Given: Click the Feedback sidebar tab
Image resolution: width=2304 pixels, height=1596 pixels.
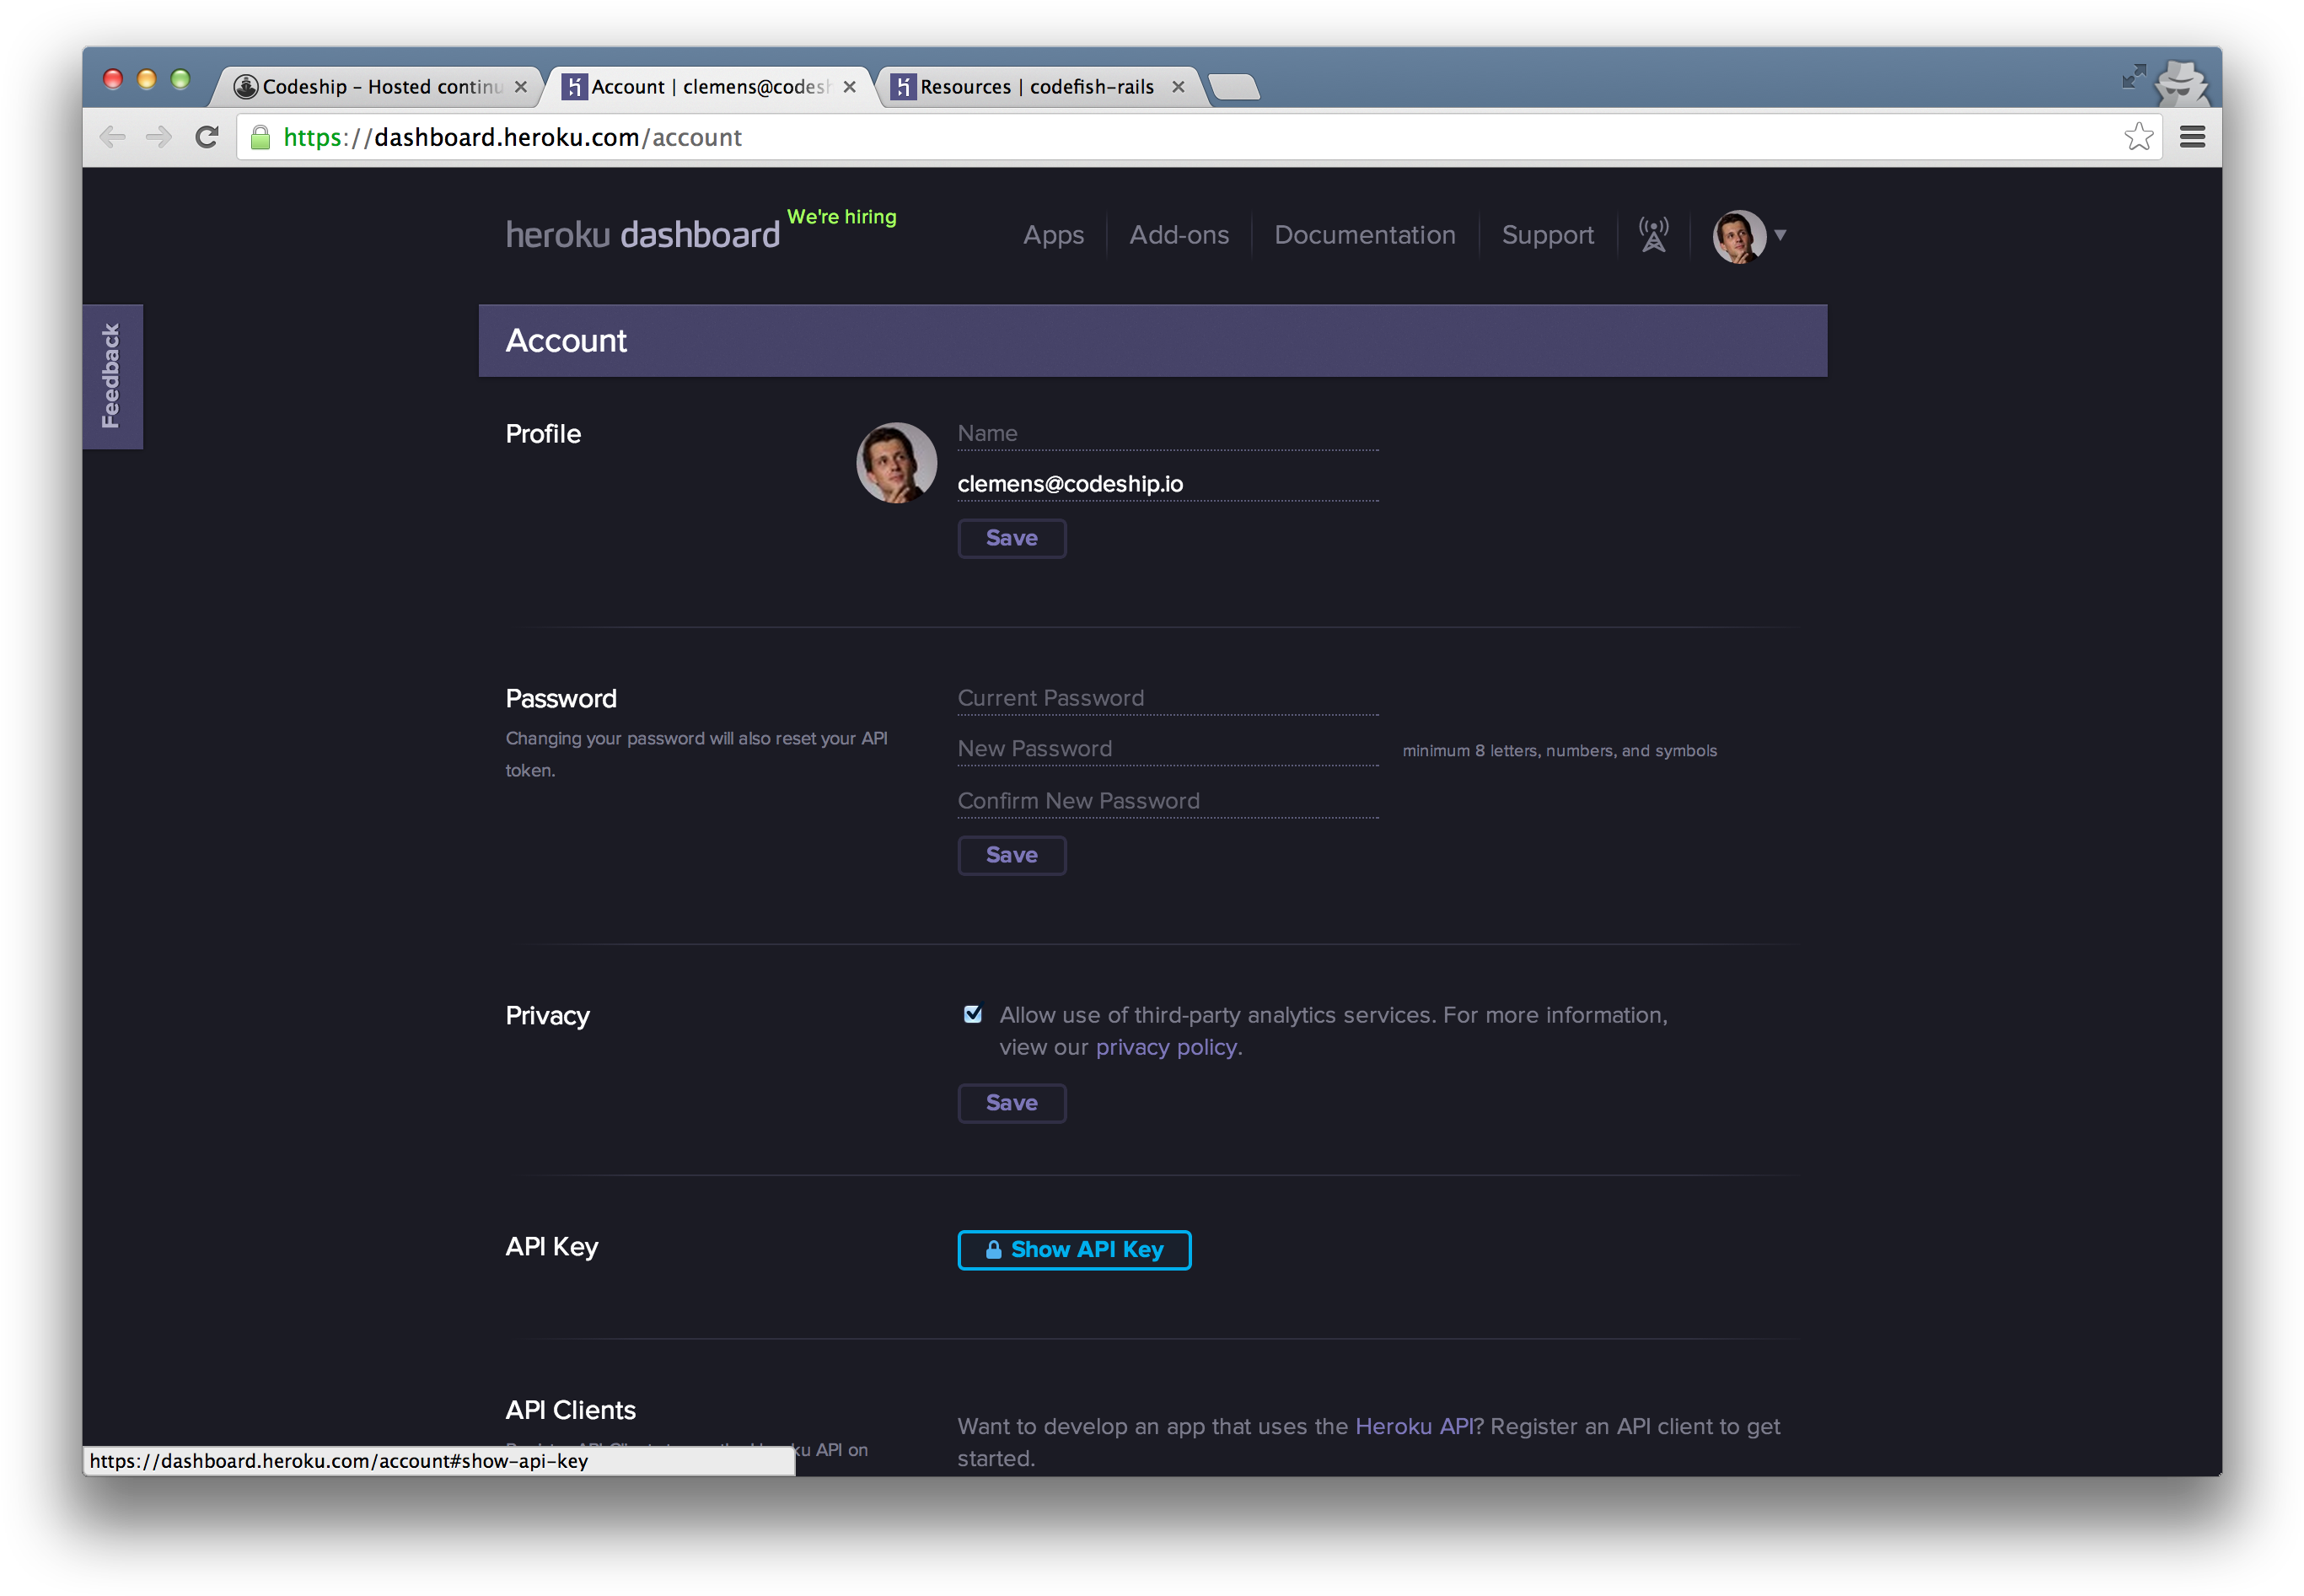Looking at the screenshot, I should (112, 377).
